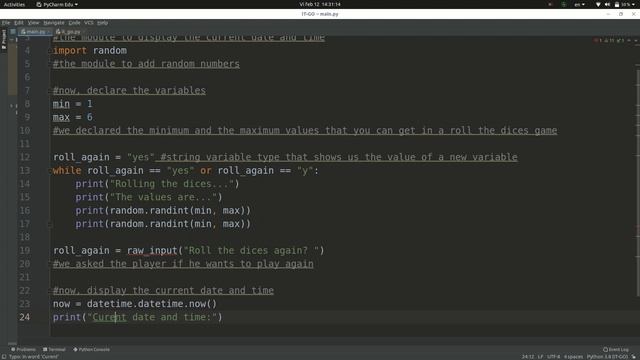Click the 4 spaces indent indicator
The image size is (640, 360).
[x=573, y=357]
